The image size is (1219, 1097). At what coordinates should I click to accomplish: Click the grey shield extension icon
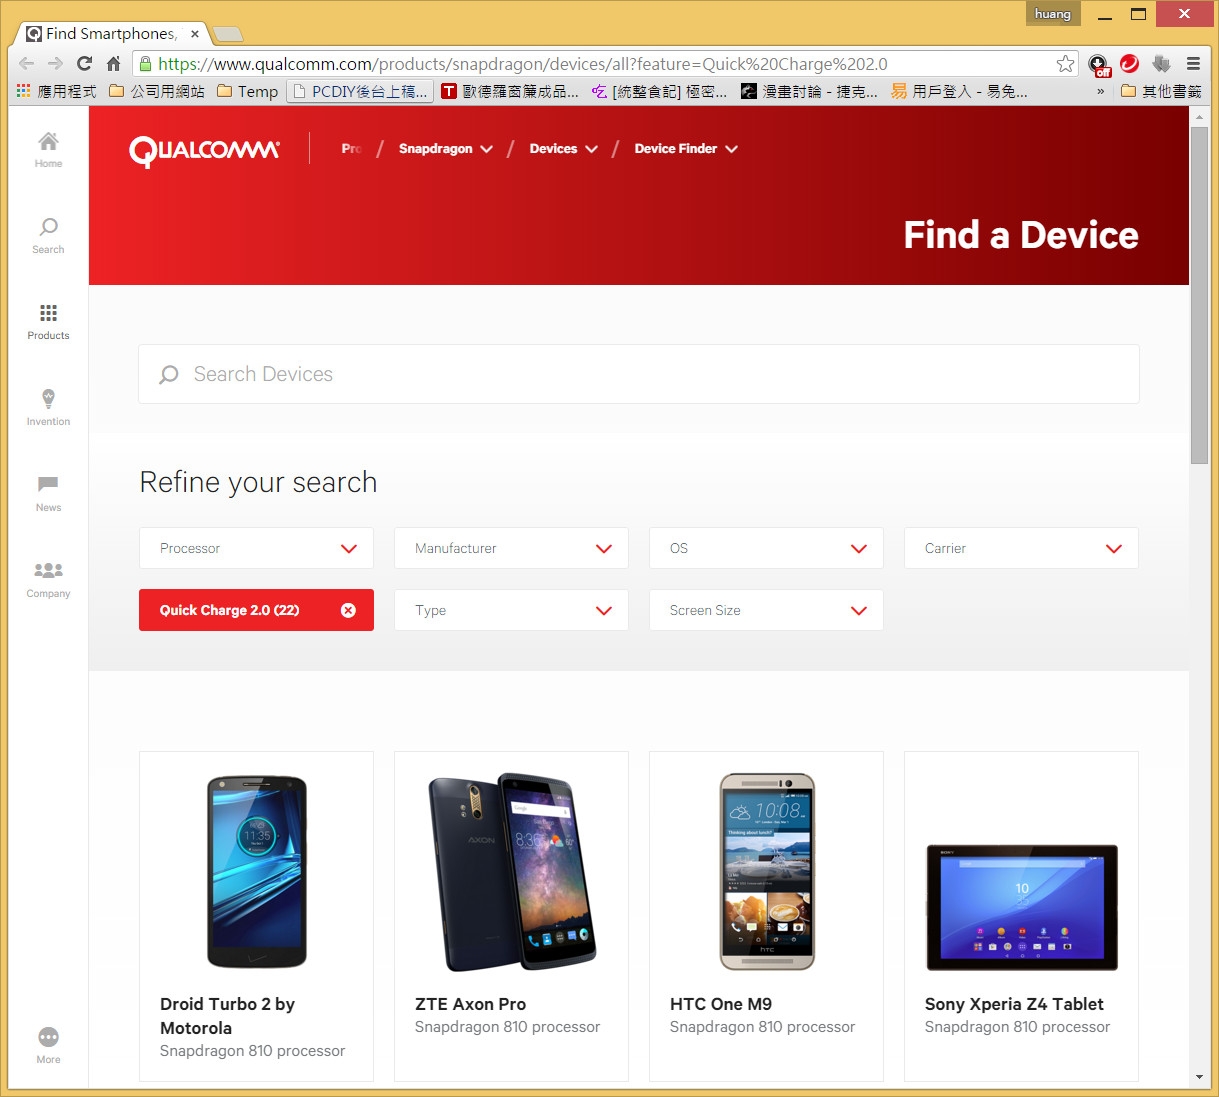(1161, 64)
